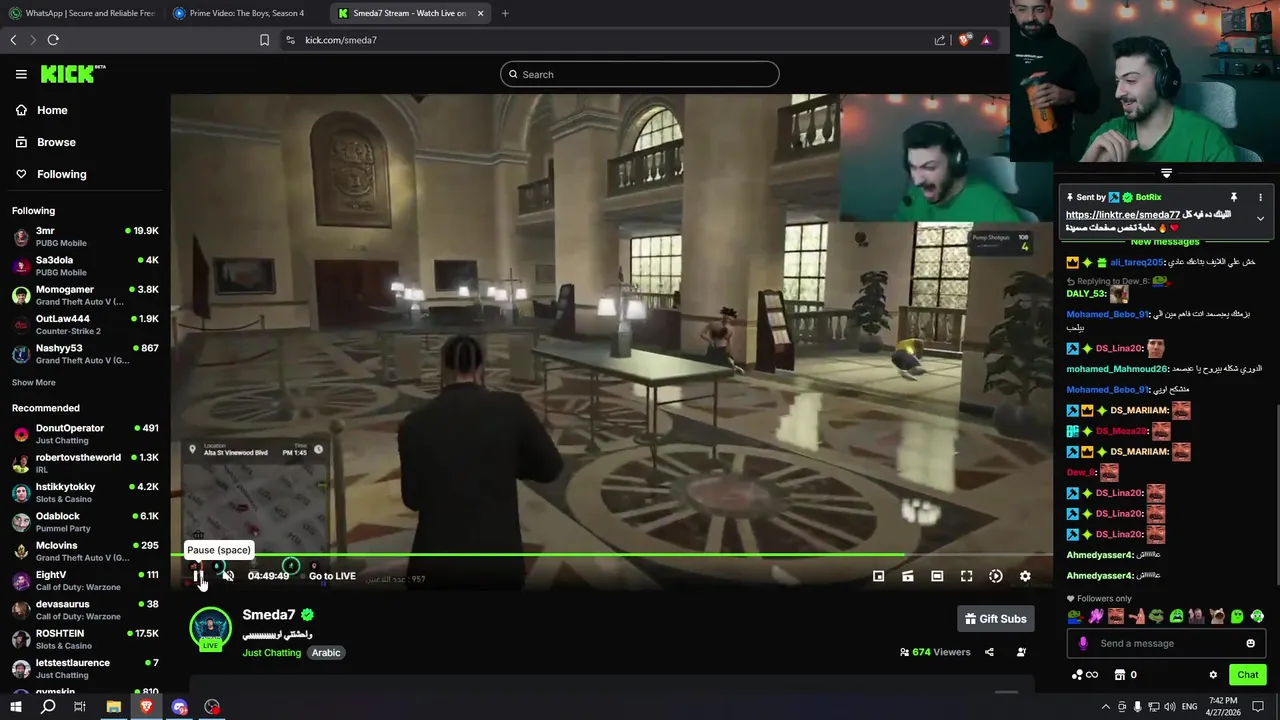
Task: Click the follow user icon beside share
Action: [x=1021, y=652]
